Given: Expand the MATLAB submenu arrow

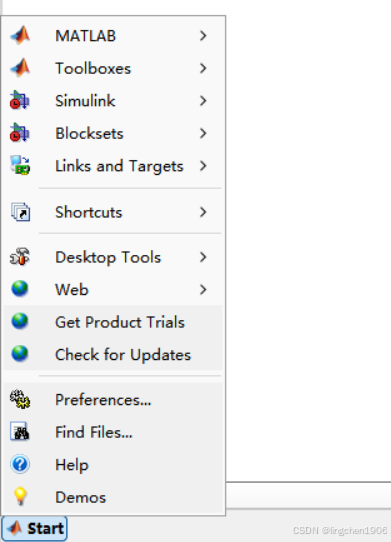Looking at the screenshot, I should pyautogui.click(x=203, y=36).
